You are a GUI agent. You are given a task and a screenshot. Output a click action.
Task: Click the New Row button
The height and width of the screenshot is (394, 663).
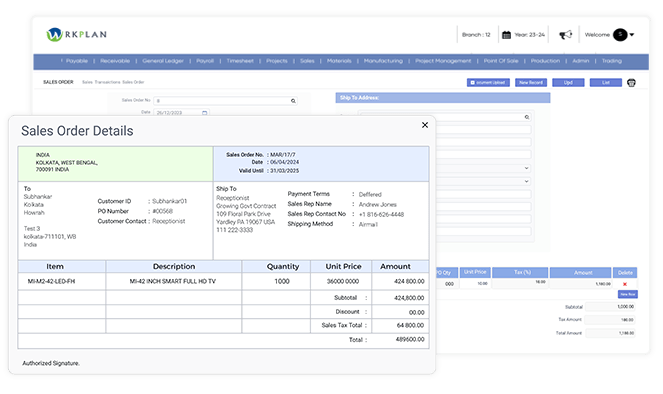[x=628, y=294]
